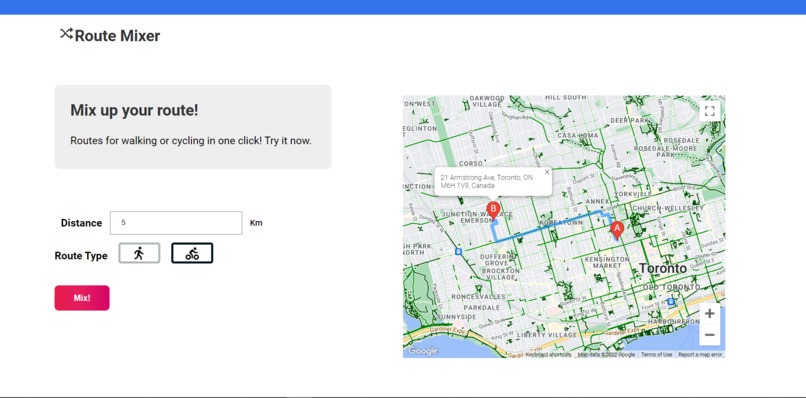This screenshot has height=398, width=806.
Task: Click map marker A
Action: point(617,230)
